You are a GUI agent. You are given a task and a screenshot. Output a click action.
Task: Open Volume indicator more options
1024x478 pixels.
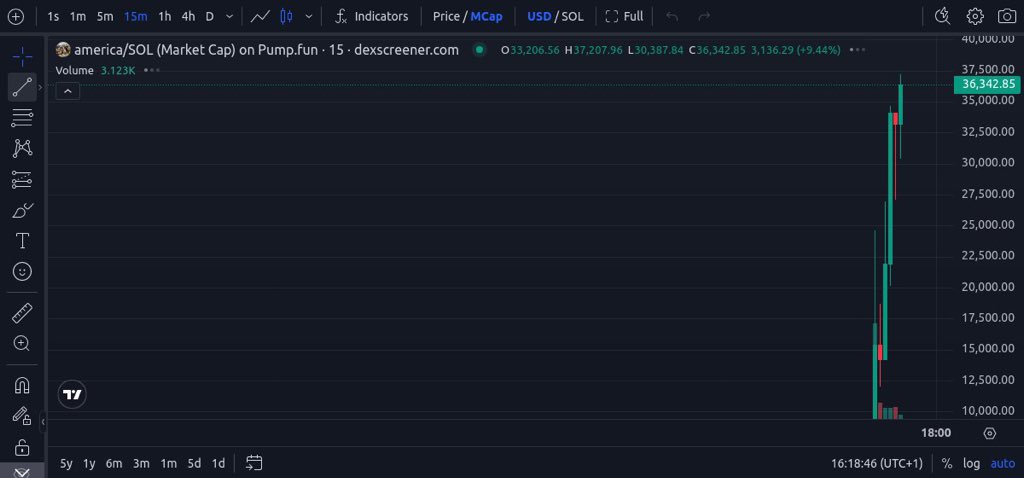(x=151, y=70)
